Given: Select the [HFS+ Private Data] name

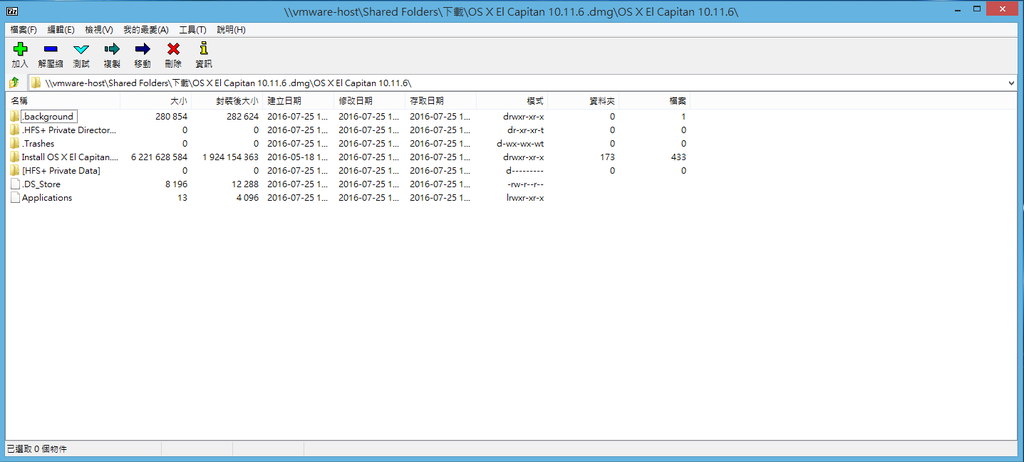Looking at the screenshot, I should 61,171.
